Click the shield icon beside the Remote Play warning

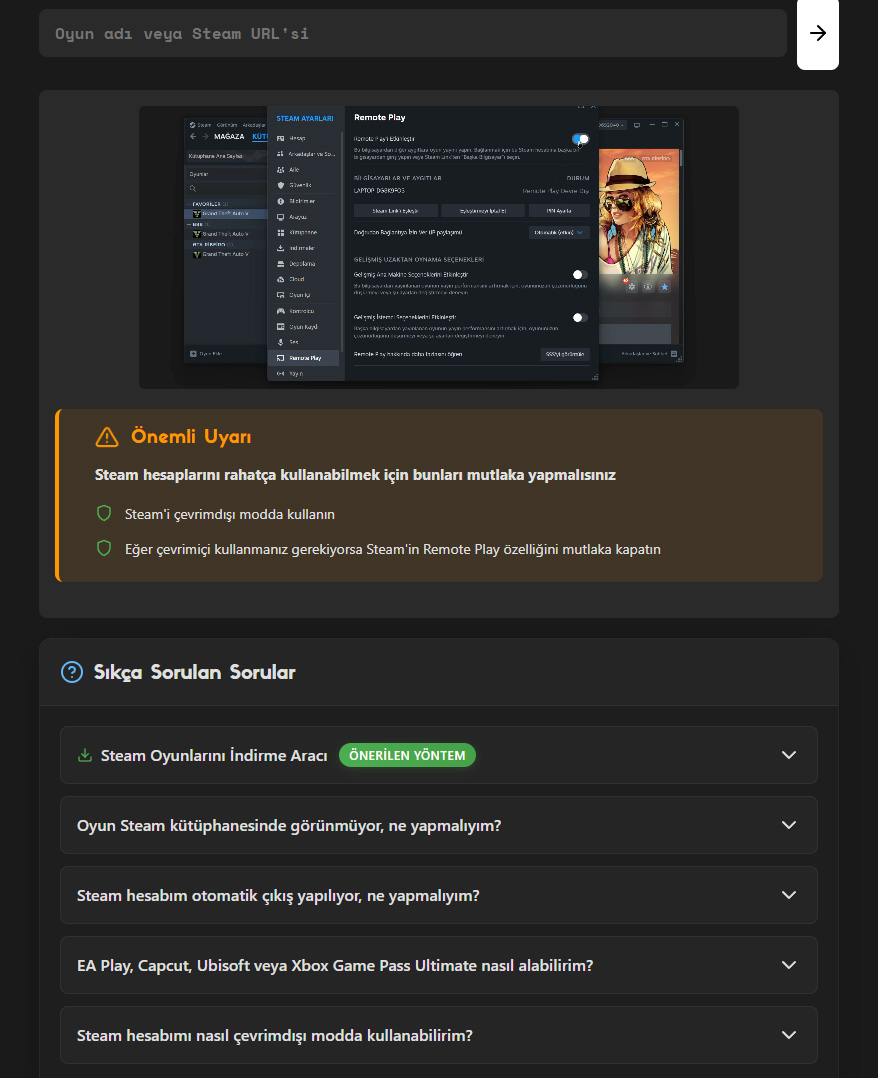point(103,549)
